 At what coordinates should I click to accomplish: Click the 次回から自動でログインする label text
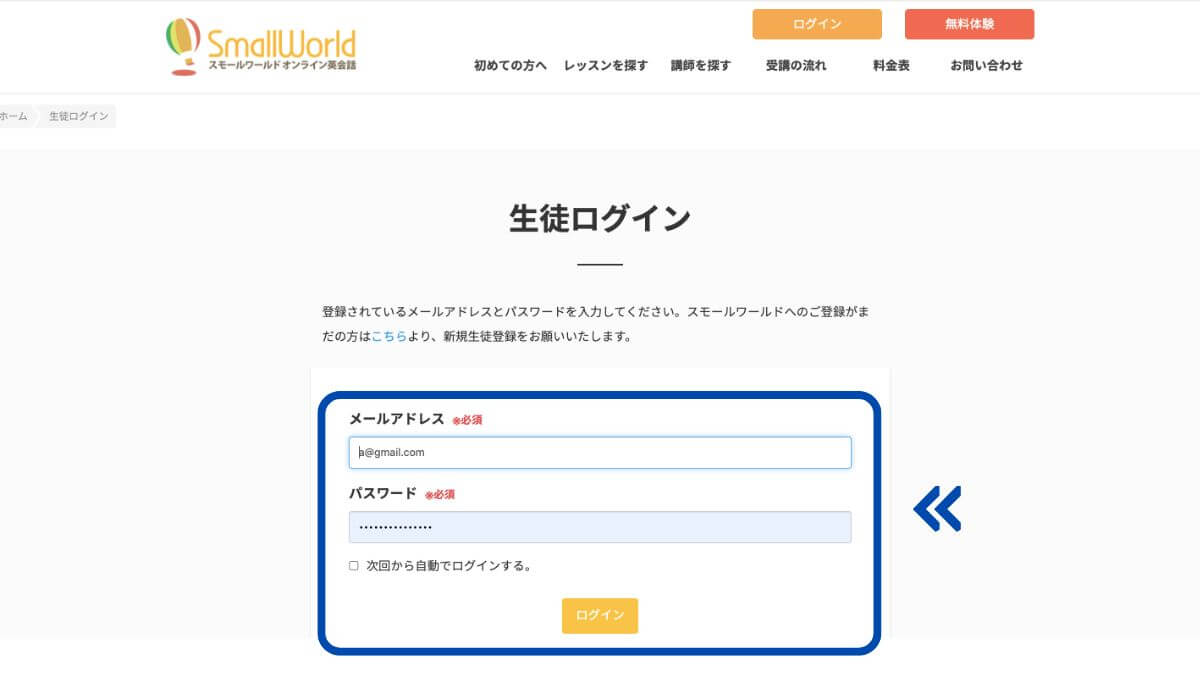449,566
